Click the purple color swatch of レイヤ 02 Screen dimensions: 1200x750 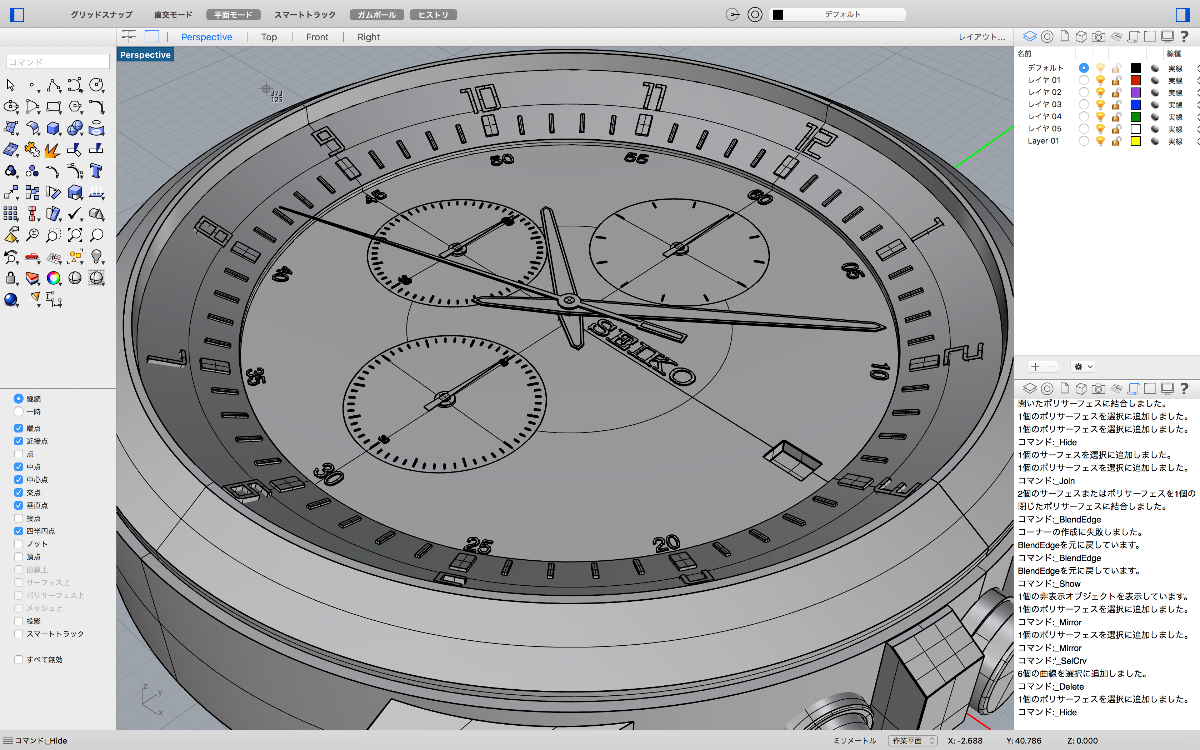pos(1135,92)
